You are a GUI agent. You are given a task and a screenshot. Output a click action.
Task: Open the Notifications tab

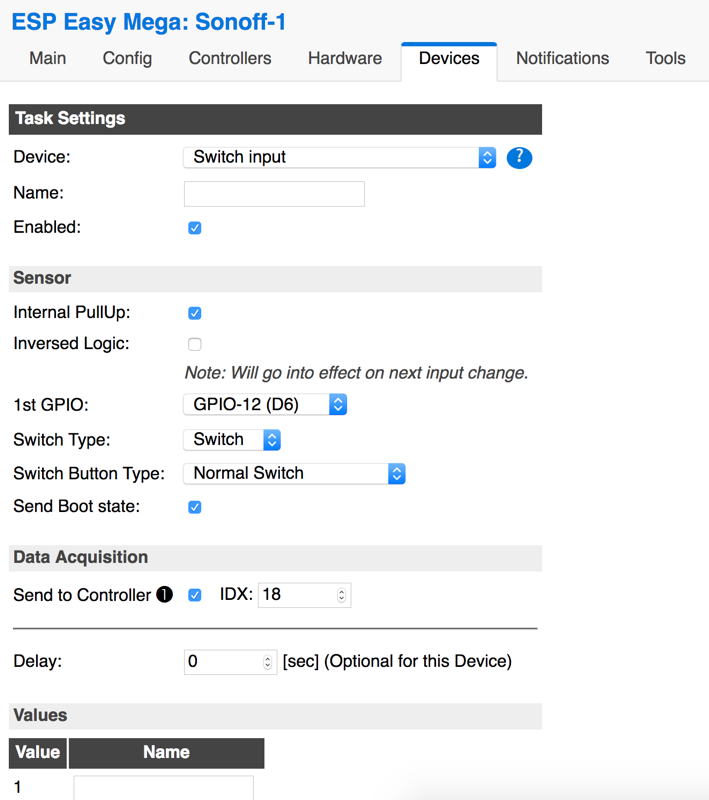[x=563, y=58]
